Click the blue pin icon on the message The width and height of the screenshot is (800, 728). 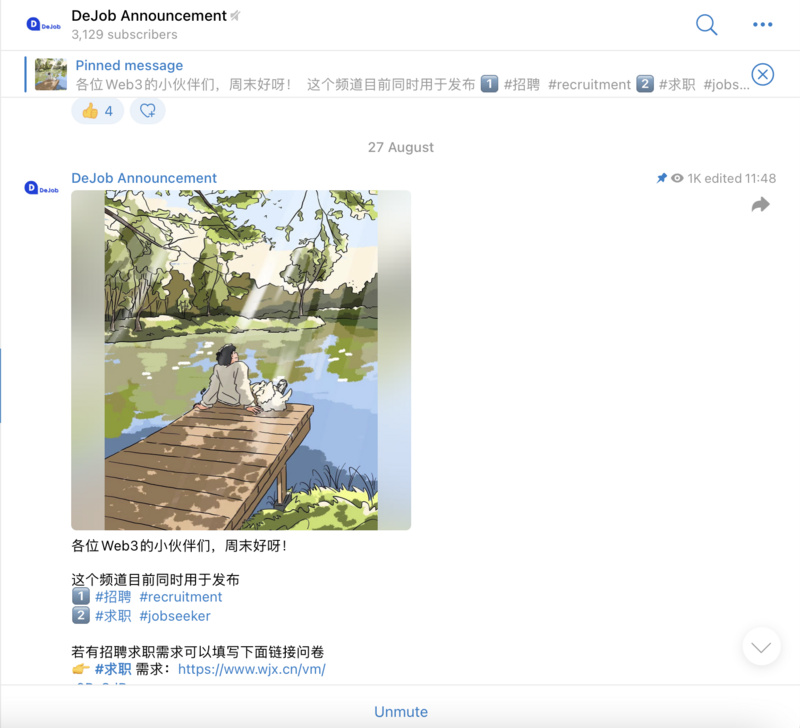pyautogui.click(x=662, y=177)
